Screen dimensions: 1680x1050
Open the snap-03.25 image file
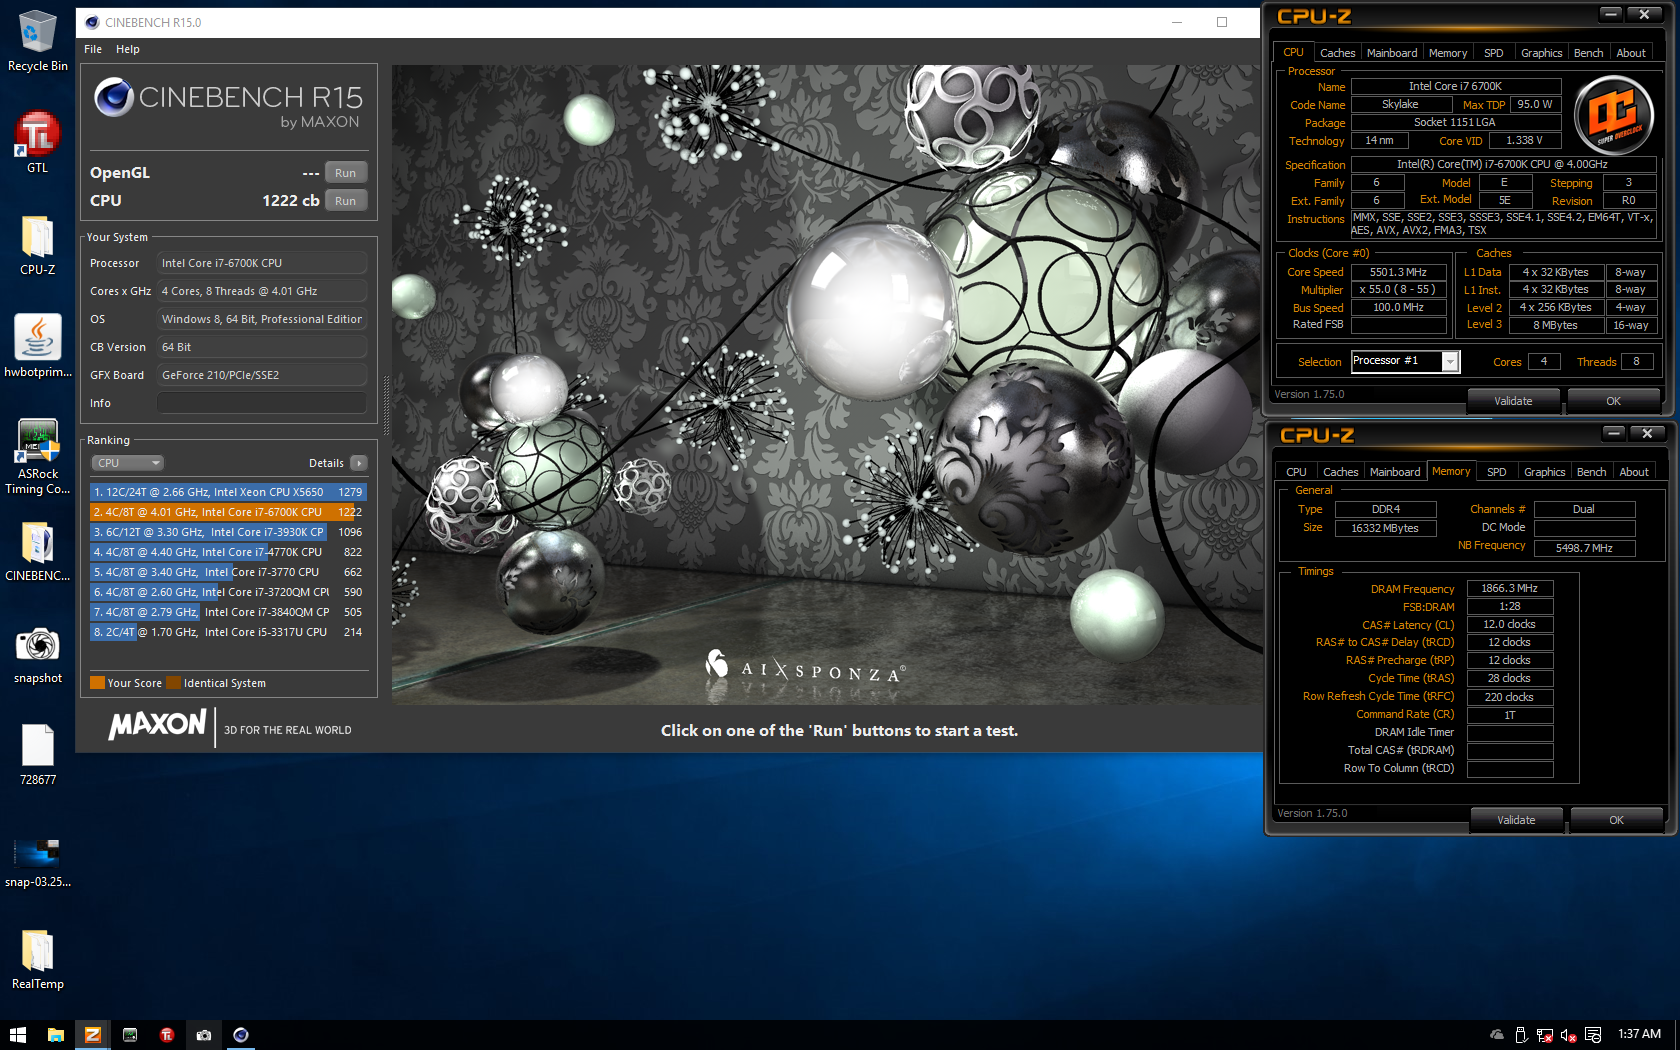tap(37, 862)
